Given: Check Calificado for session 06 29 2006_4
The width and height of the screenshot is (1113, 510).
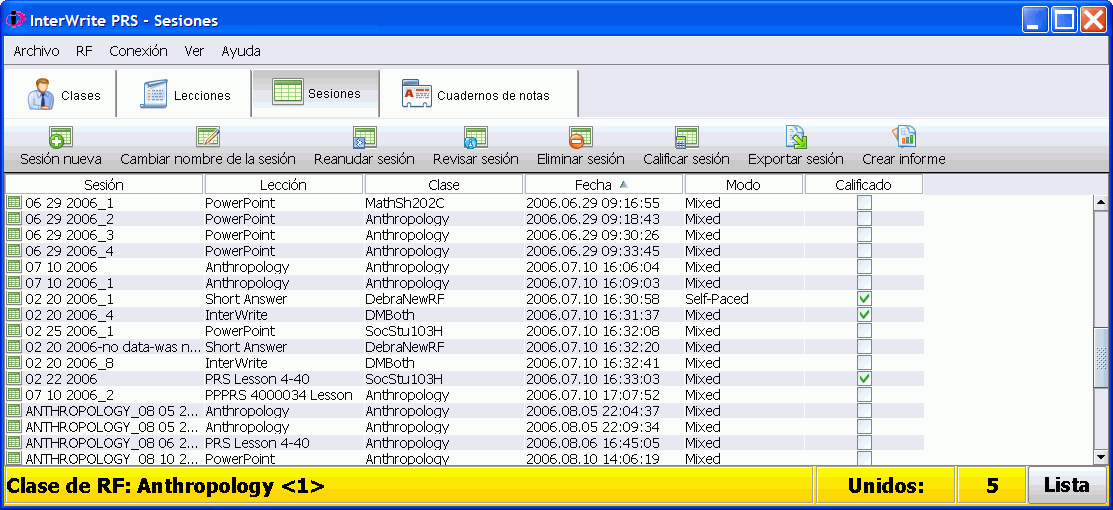Looking at the screenshot, I should pyautogui.click(x=864, y=251).
